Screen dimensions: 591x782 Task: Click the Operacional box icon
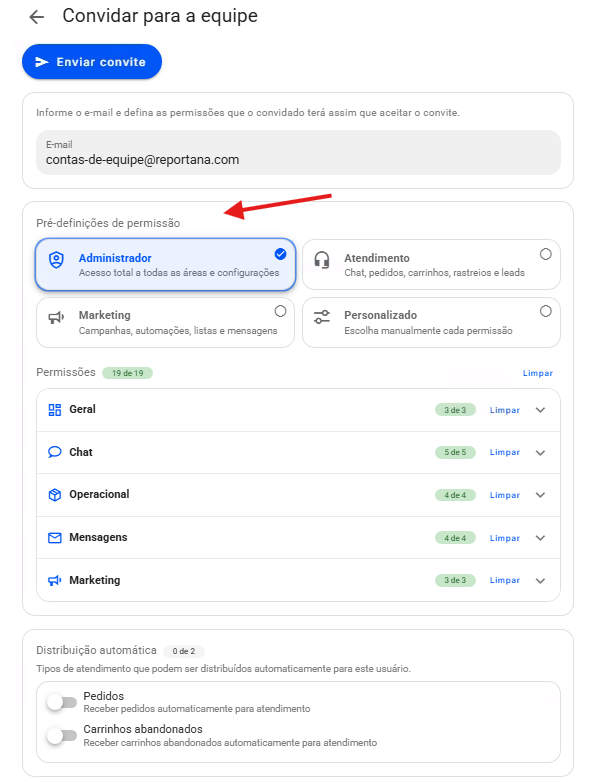click(x=55, y=495)
